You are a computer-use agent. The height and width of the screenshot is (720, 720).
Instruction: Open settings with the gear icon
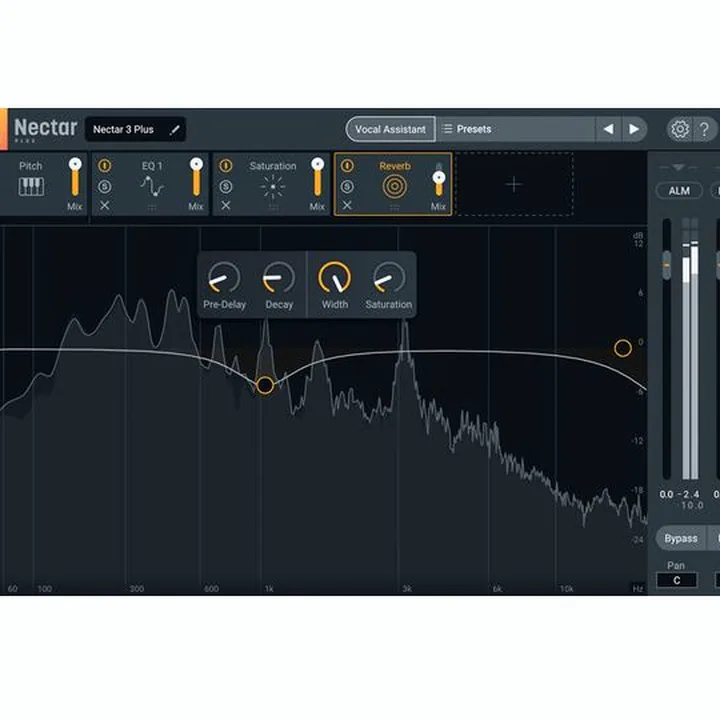click(x=680, y=129)
